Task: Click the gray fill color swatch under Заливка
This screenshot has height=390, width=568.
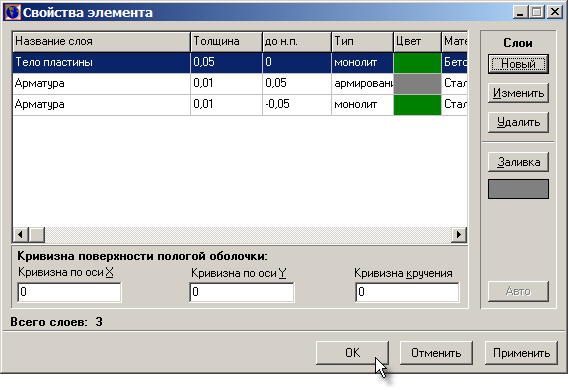Action: (x=518, y=189)
